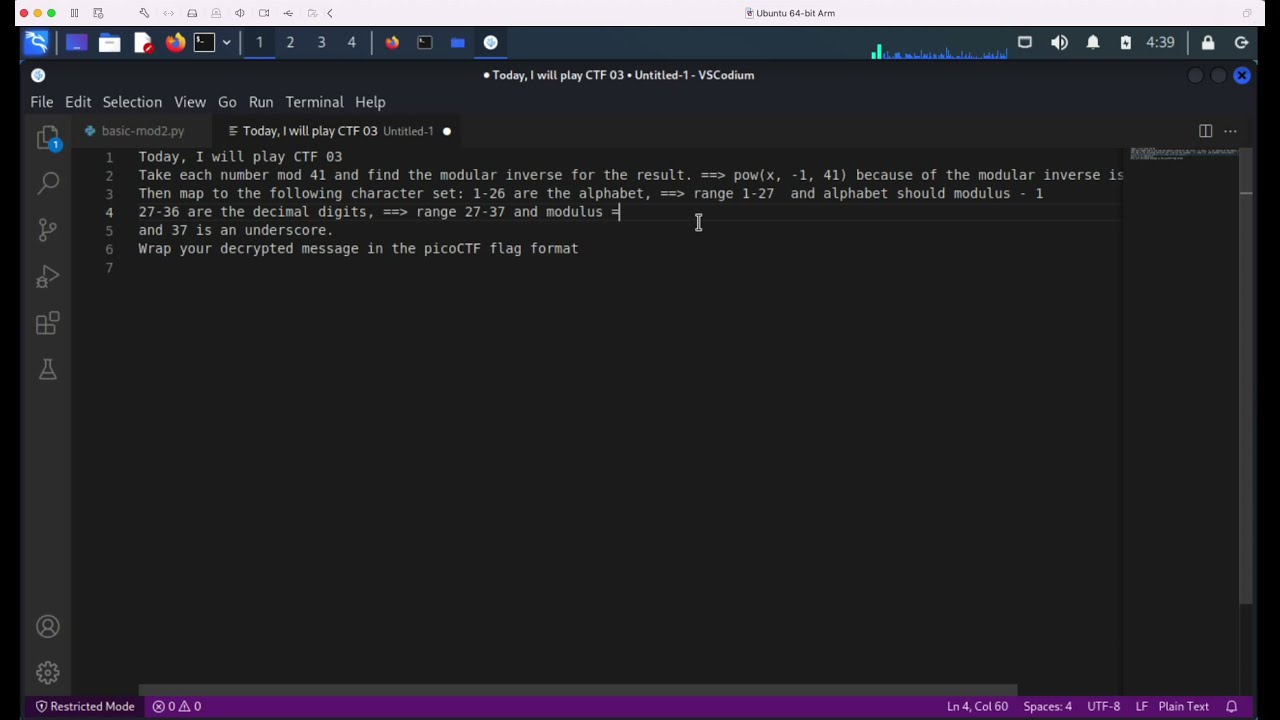Open the Manage gear settings
Viewport: 1280px width, 720px height.
point(47,673)
